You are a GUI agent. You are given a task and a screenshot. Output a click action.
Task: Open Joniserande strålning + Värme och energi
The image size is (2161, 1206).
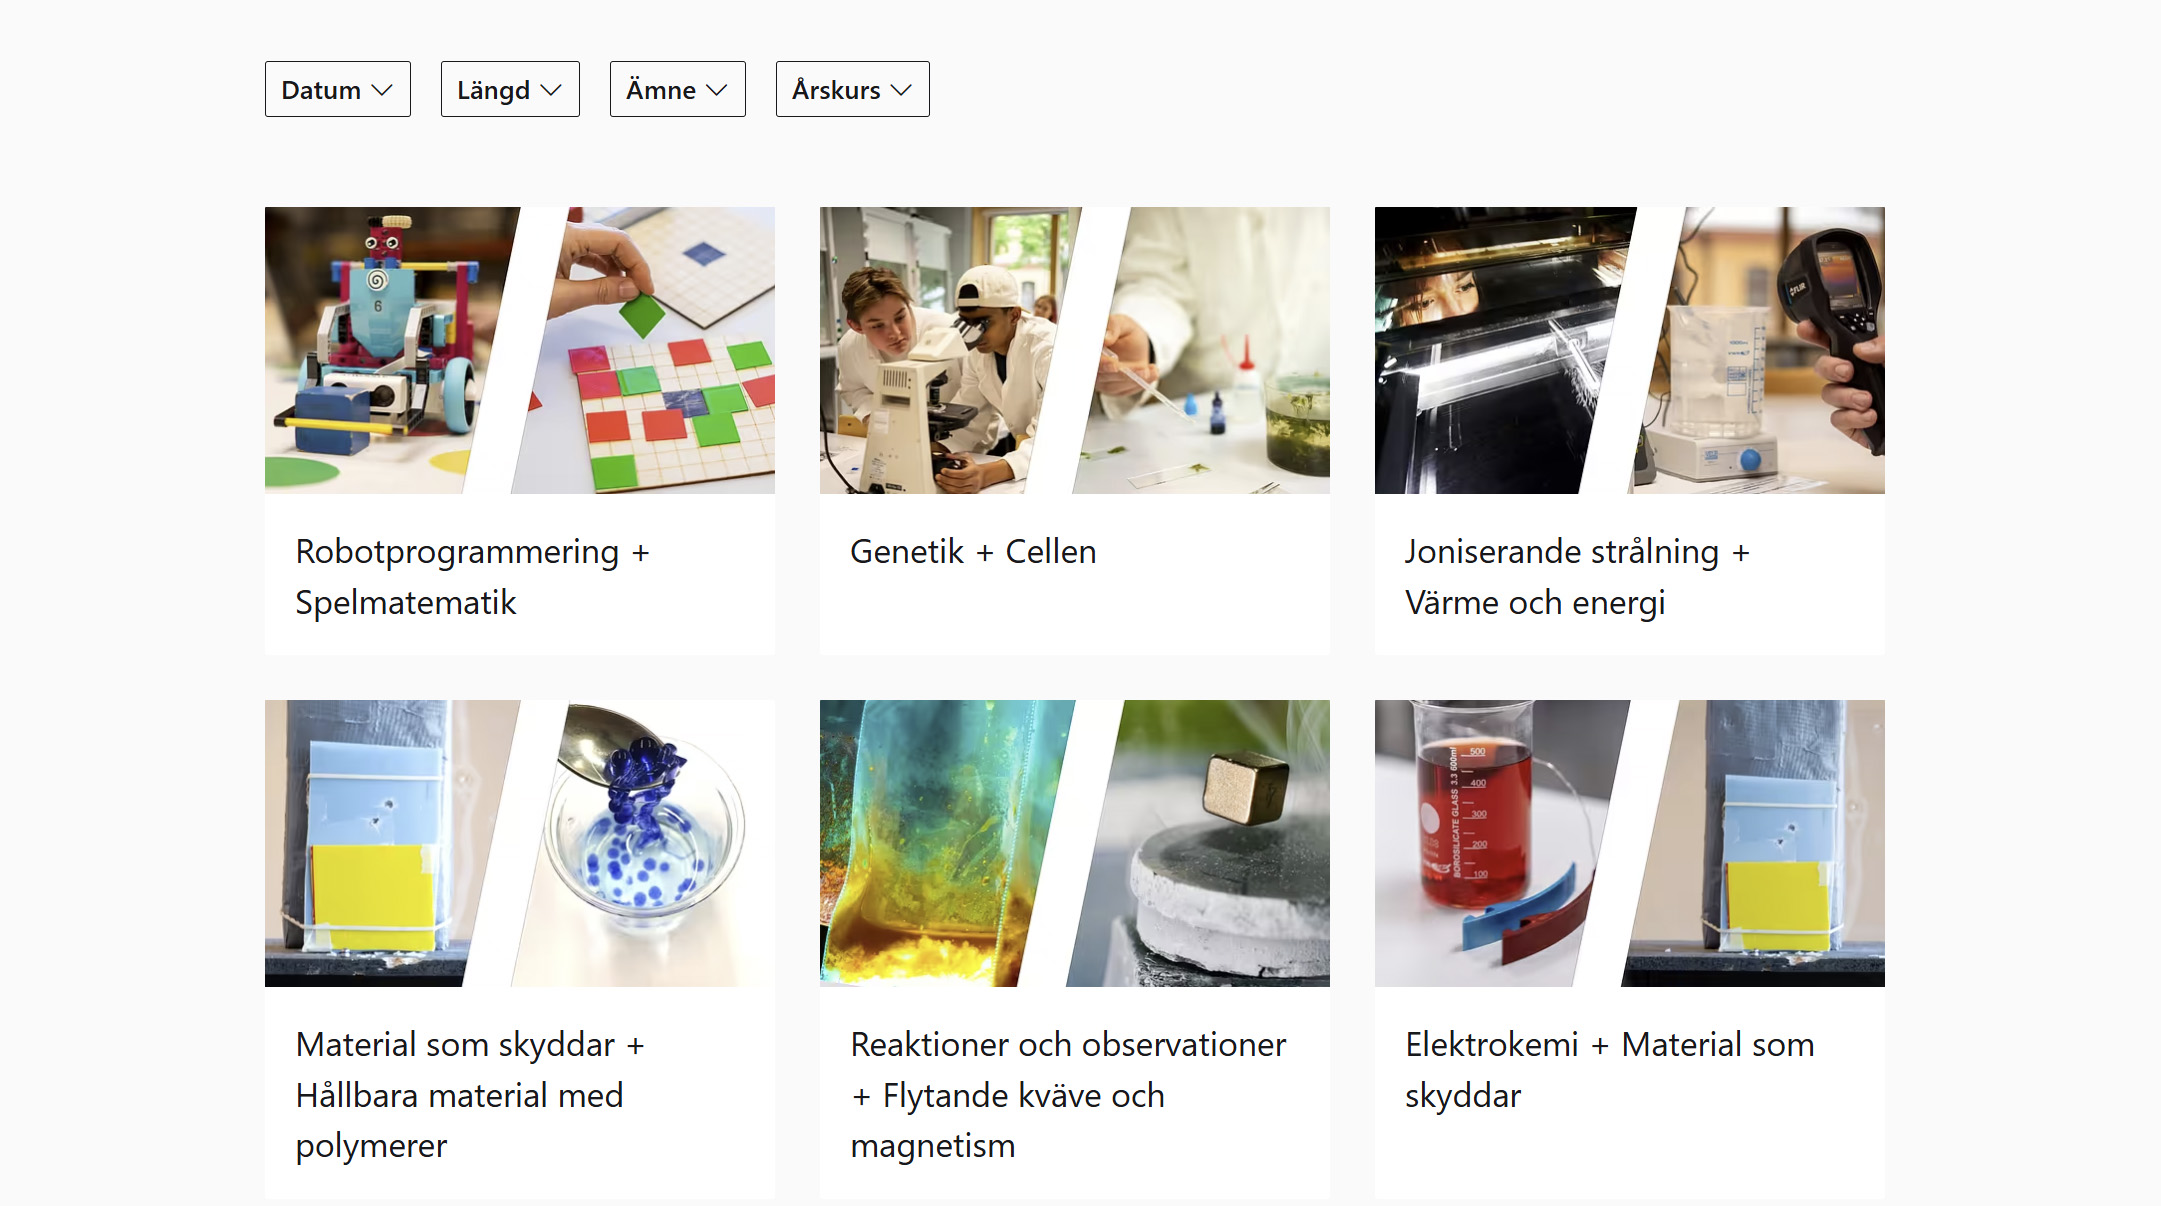1577,577
